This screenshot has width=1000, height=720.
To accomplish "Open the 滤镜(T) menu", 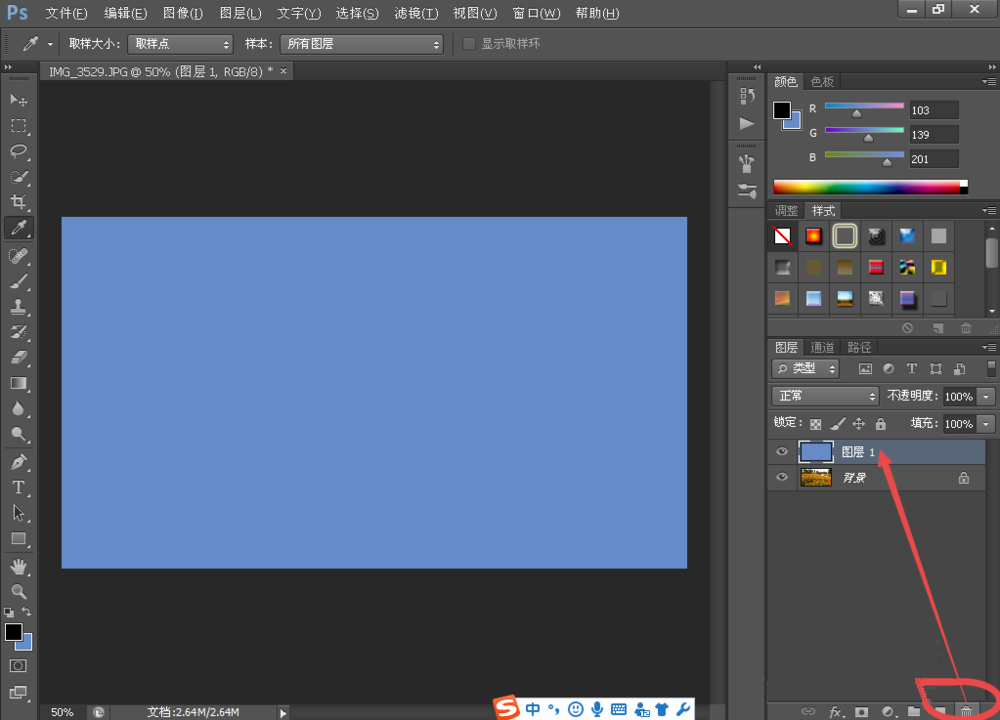I will click(416, 13).
